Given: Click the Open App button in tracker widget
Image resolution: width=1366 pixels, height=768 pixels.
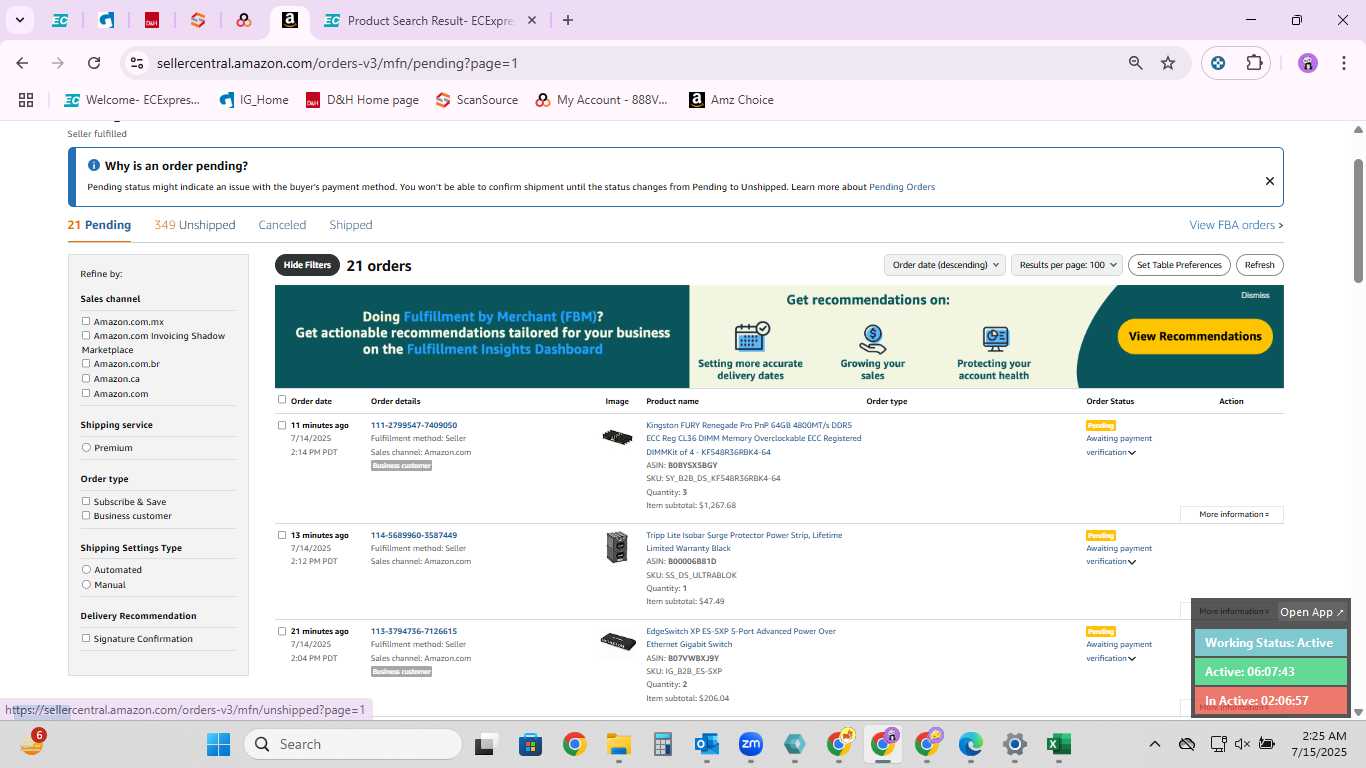Looking at the screenshot, I should pos(1312,612).
